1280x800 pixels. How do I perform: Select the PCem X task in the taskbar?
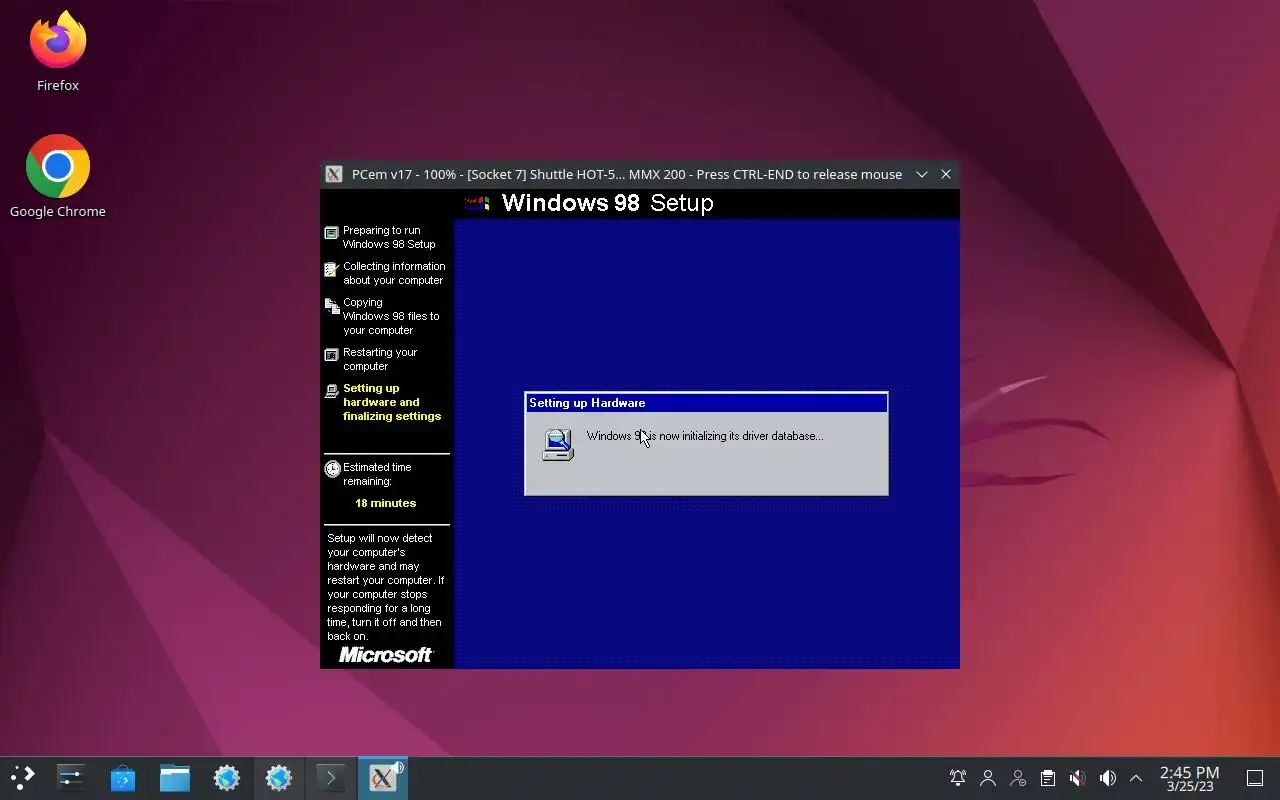click(x=383, y=778)
